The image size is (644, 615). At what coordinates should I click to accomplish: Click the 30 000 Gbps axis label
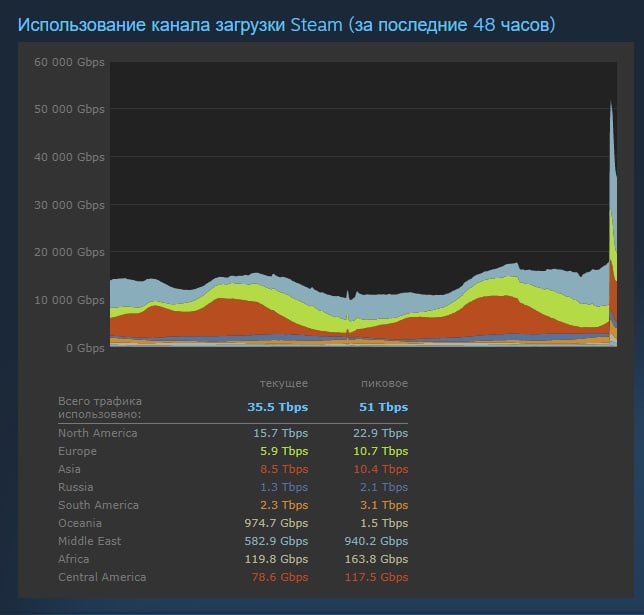click(69, 205)
